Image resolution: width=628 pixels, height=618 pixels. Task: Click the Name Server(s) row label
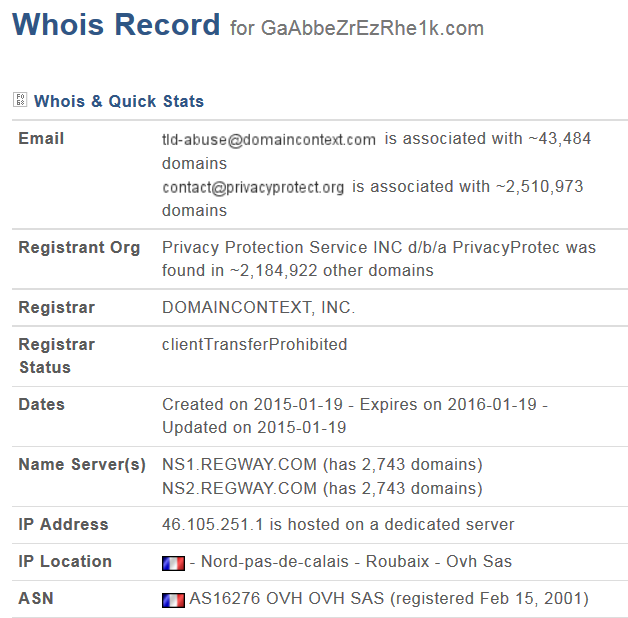coord(82,465)
